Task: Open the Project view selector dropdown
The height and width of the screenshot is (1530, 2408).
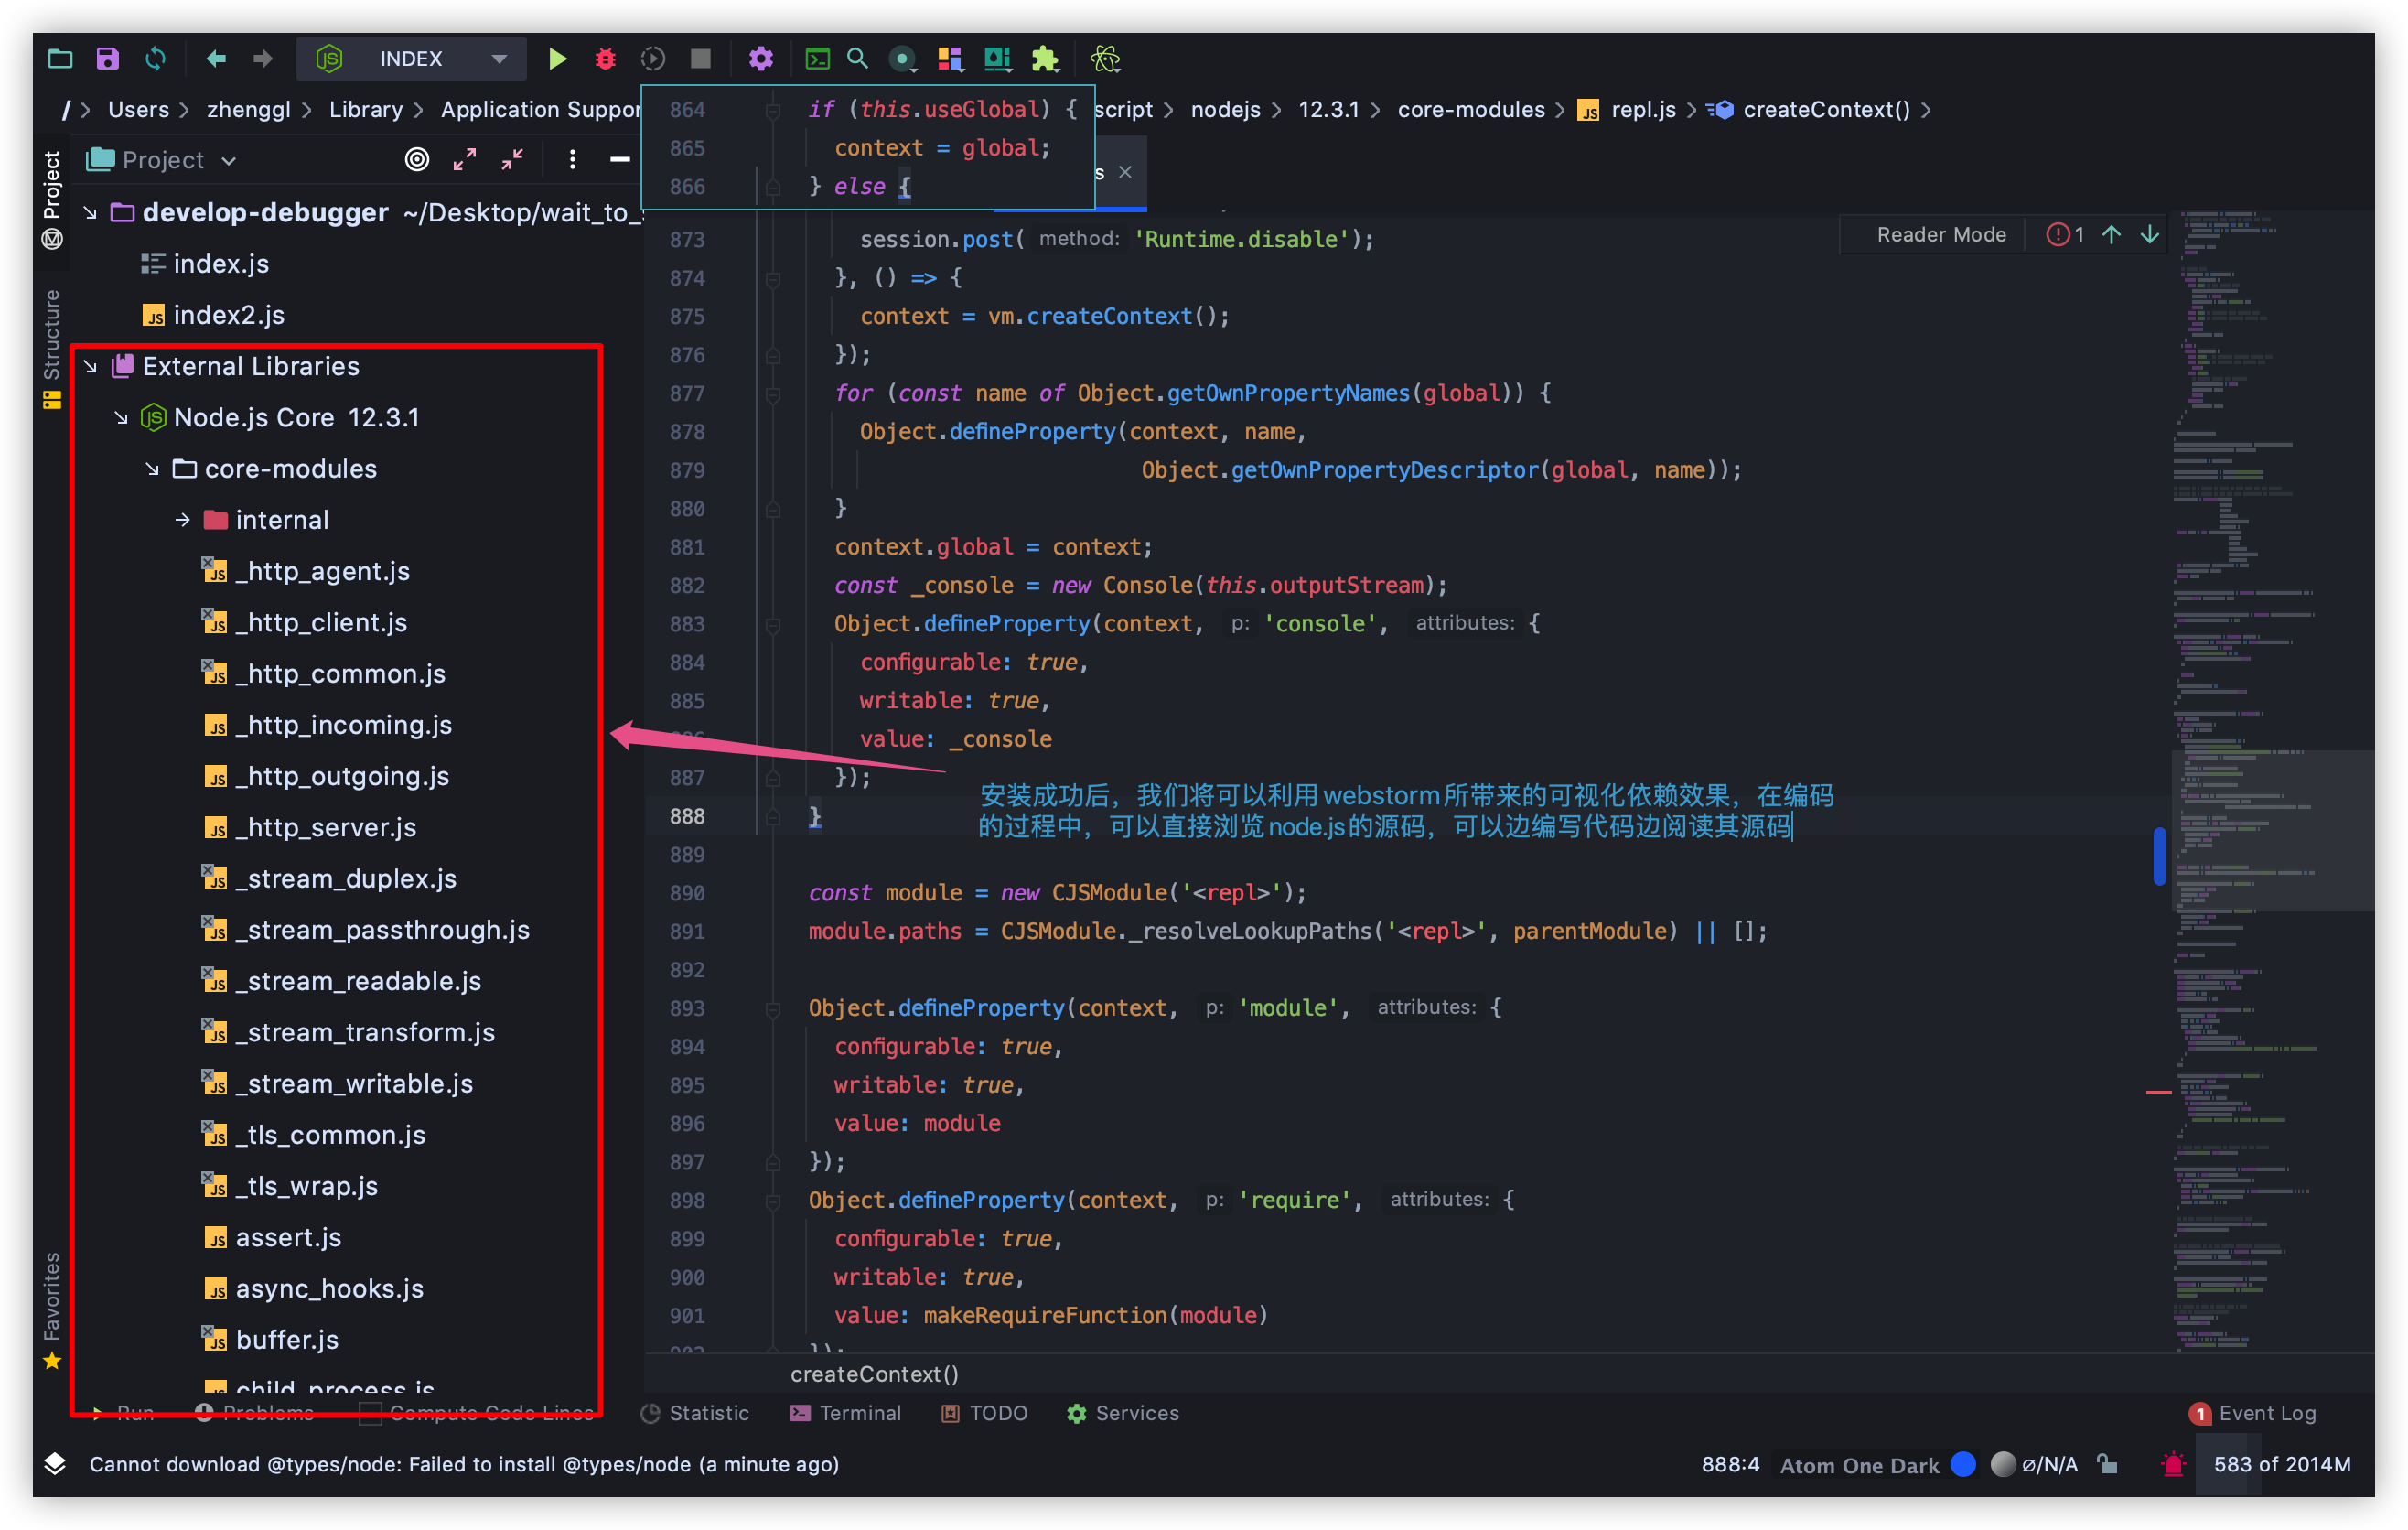Action: tap(162, 160)
